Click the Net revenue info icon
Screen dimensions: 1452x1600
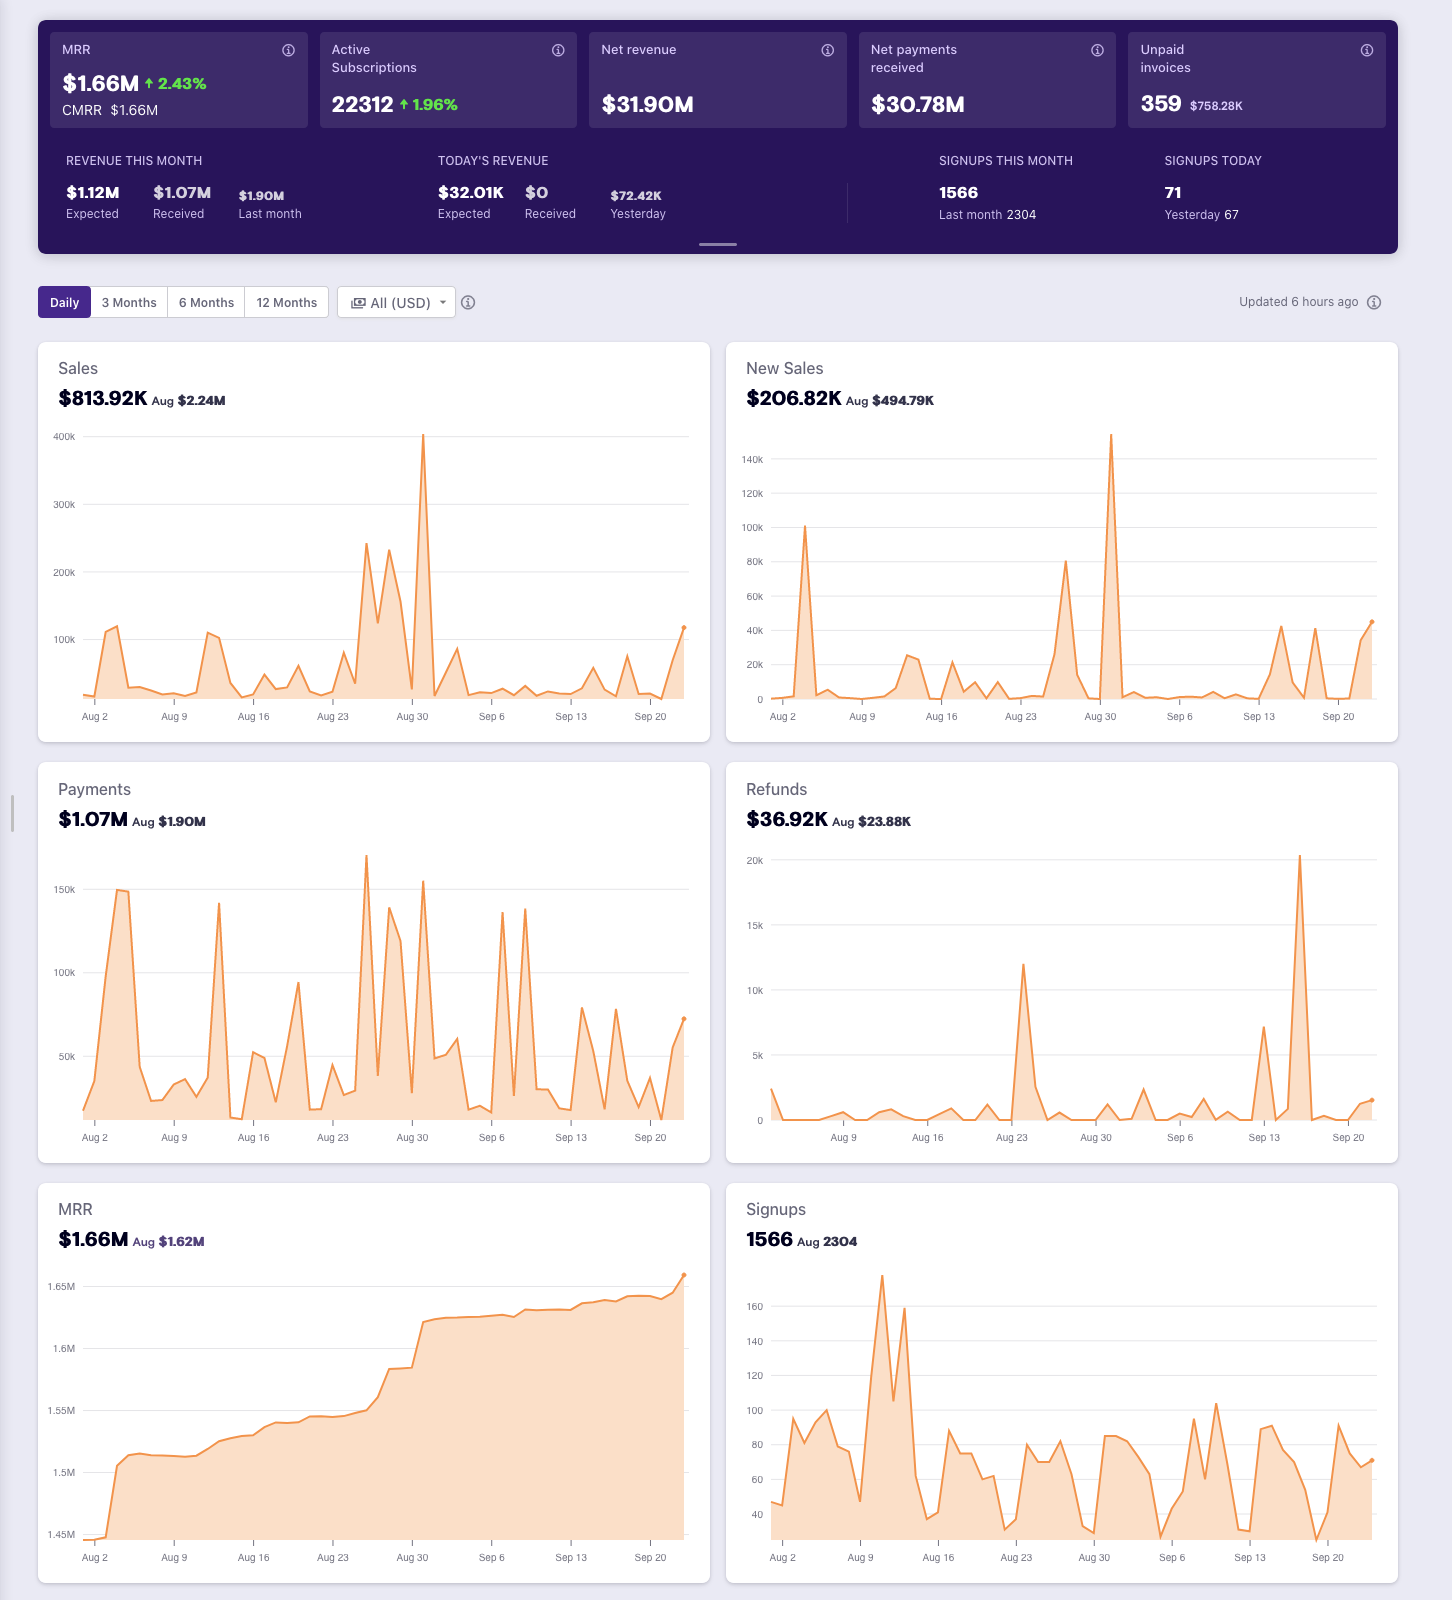[827, 50]
